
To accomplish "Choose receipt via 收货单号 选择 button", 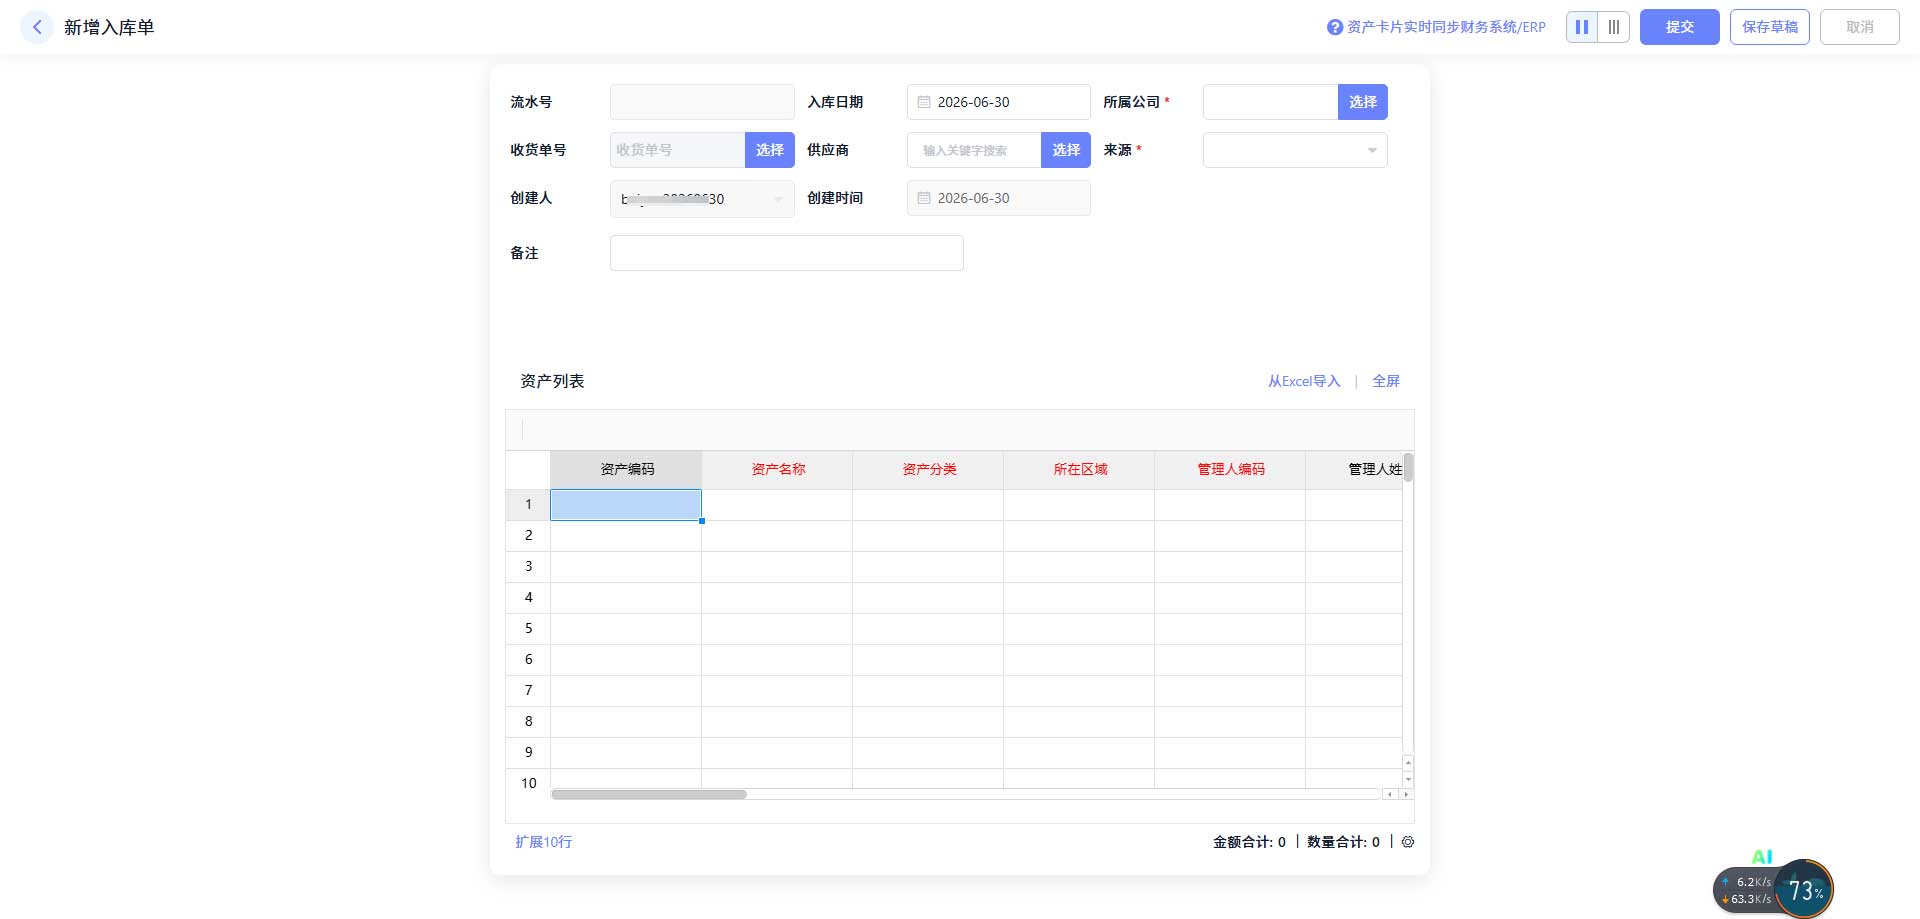I will point(770,150).
